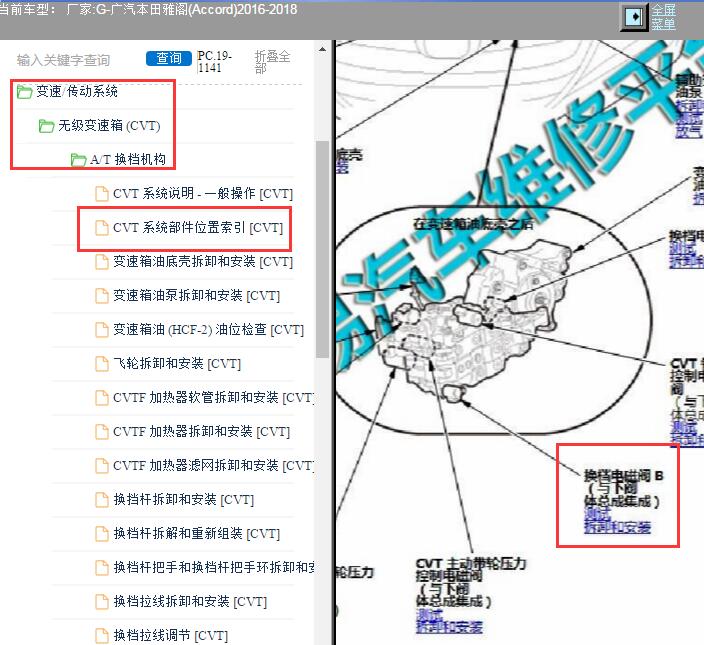
Task: Click file icon beside CVTF 加热器拆卸和安装
Action: (x=102, y=432)
